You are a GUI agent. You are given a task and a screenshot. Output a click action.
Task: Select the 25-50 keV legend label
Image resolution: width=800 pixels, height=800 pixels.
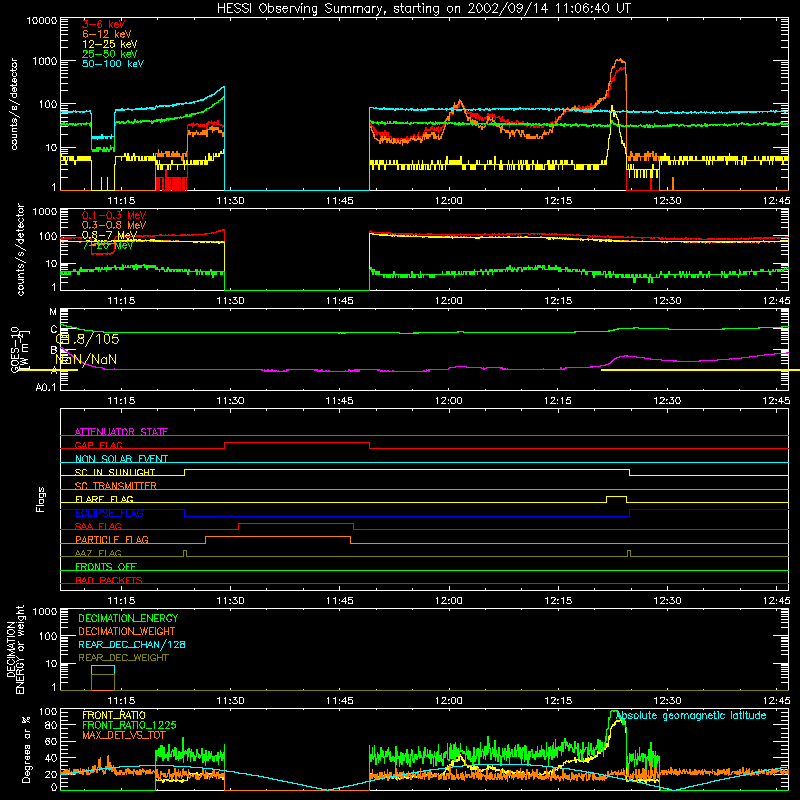point(109,54)
